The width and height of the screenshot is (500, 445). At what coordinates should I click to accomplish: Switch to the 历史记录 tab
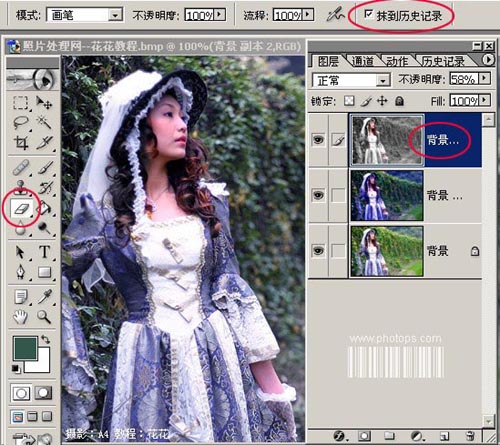(443, 61)
